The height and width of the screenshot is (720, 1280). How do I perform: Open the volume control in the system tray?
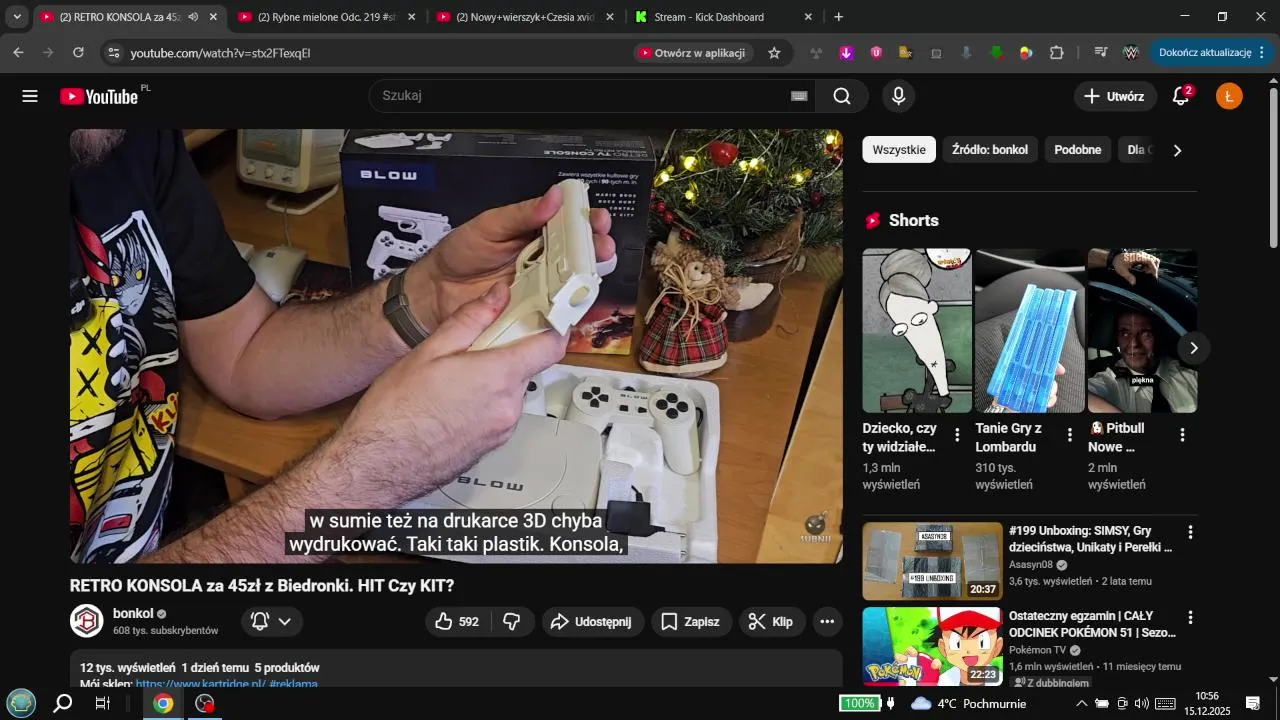1141,703
